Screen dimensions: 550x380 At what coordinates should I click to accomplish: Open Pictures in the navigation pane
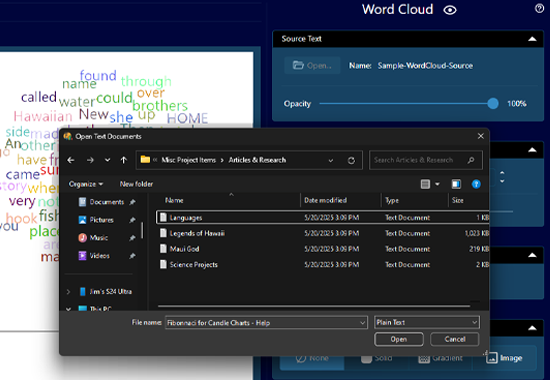coord(101,220)
